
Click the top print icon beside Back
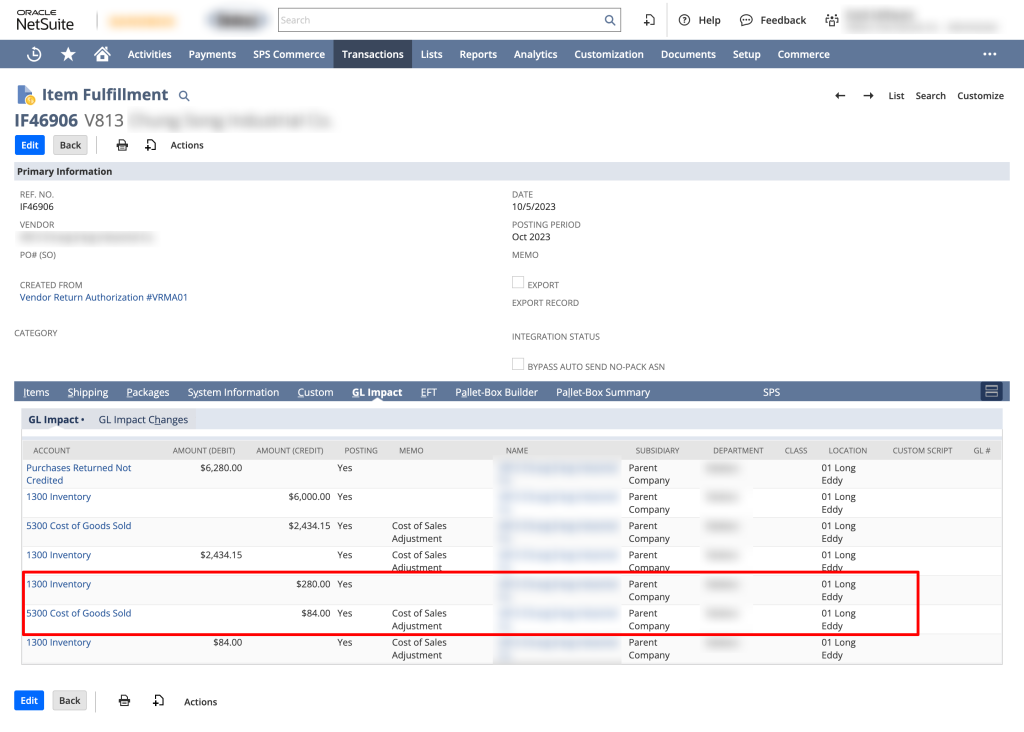[122, 145]
